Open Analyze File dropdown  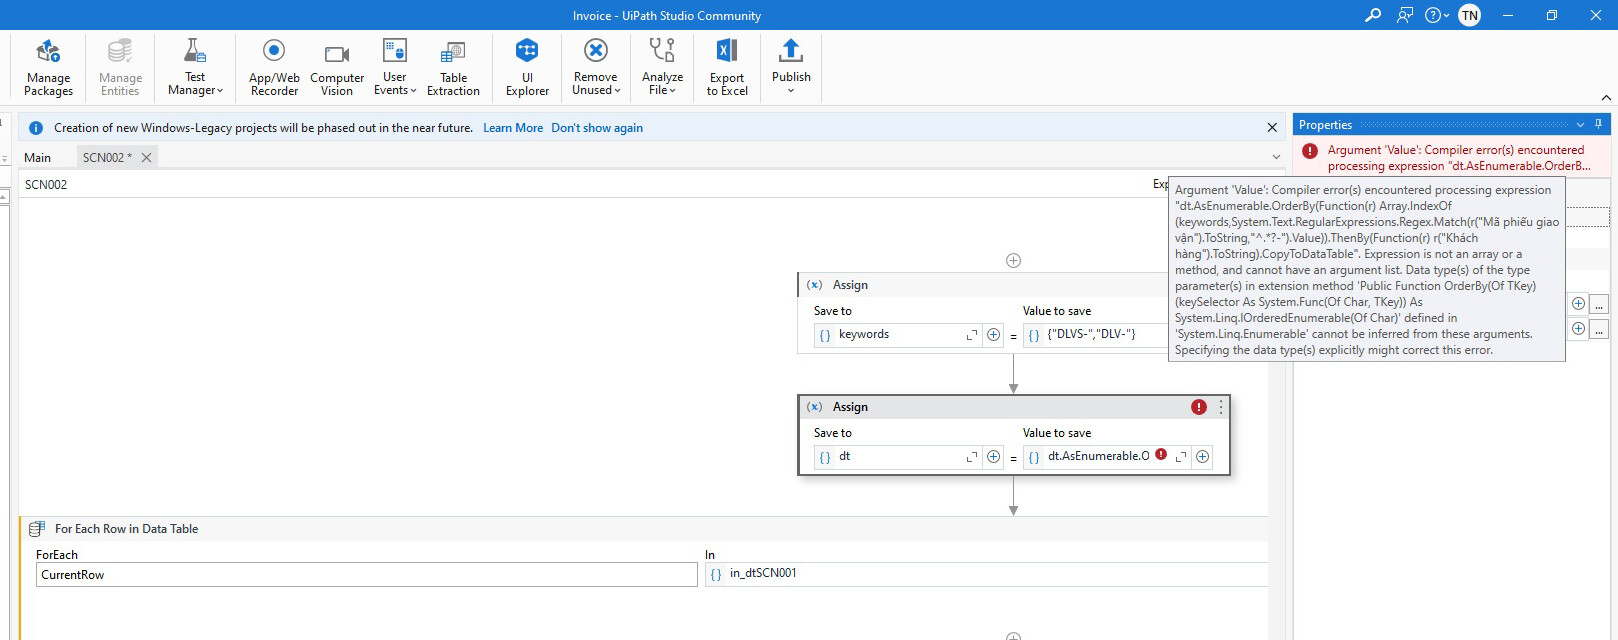tap(662, 68)
